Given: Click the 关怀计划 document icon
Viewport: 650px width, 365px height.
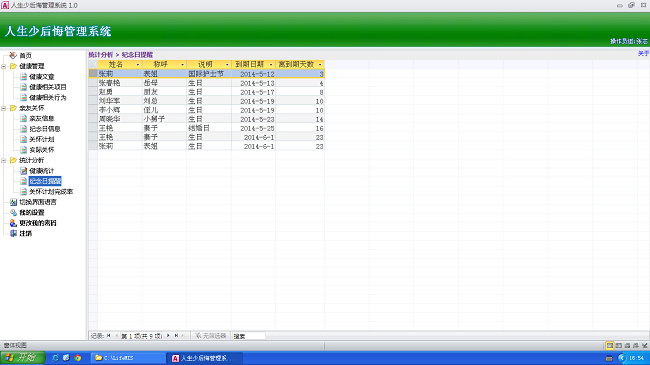Looking at the screenshot, I should click(24, 139).
